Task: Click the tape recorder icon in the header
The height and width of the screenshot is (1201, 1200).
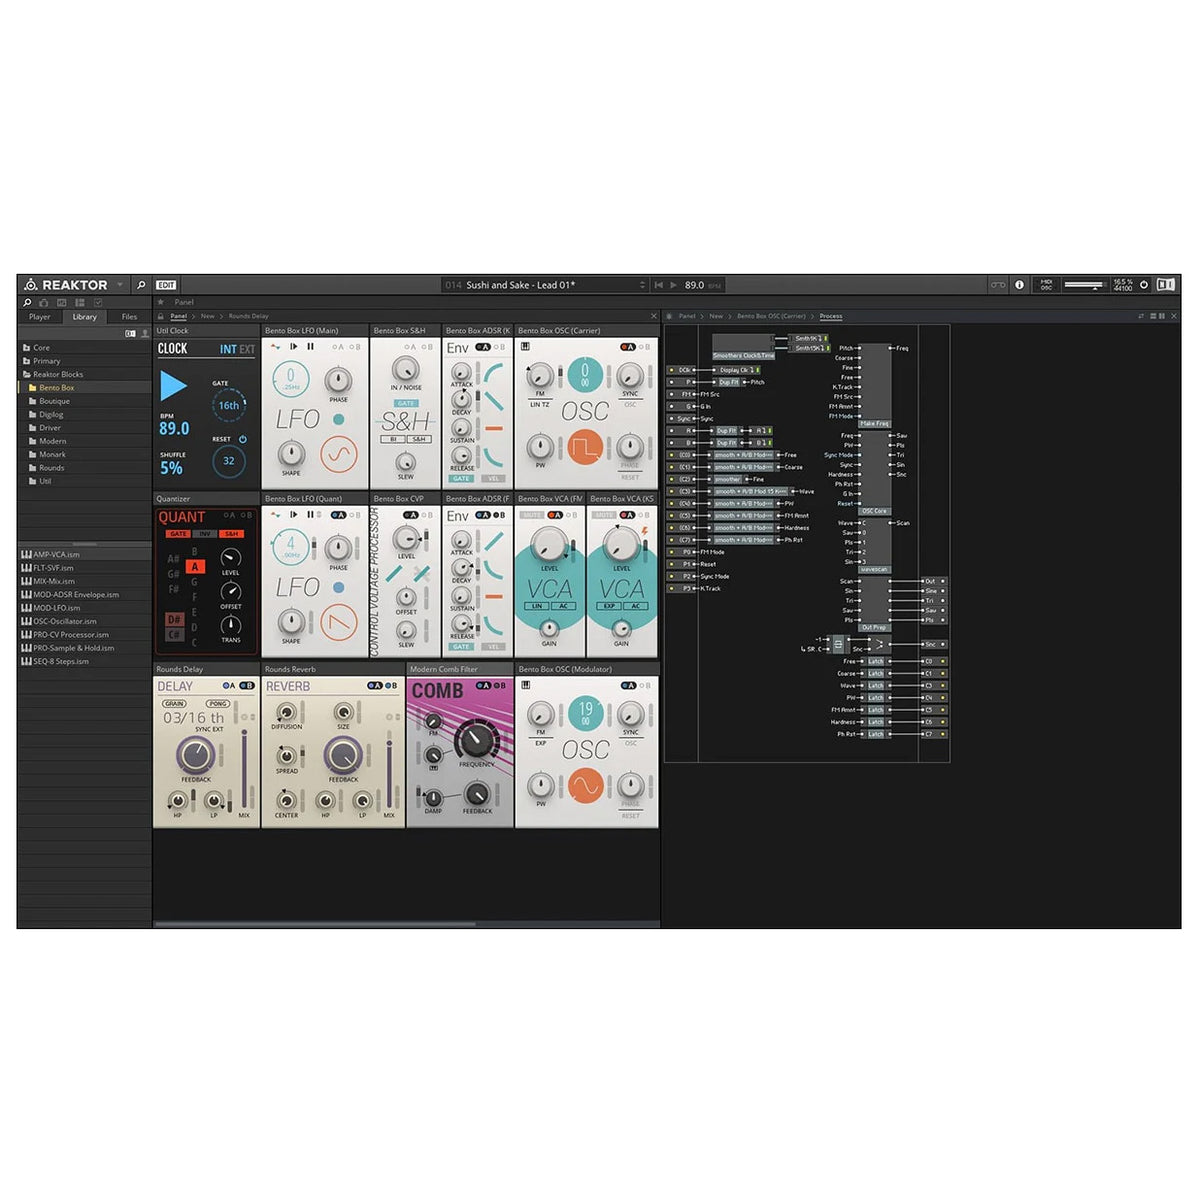Action: pos(998,285)
